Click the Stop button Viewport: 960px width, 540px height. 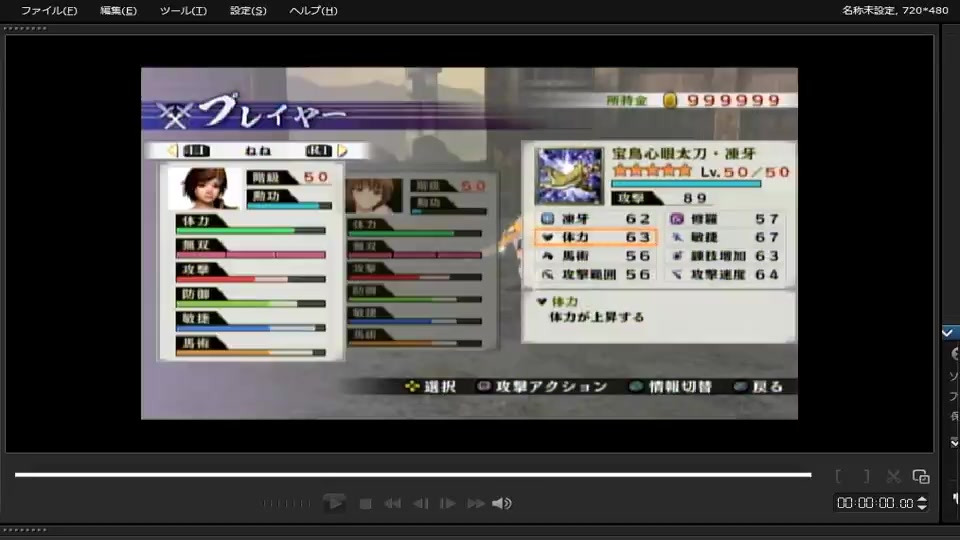[366, 504]
